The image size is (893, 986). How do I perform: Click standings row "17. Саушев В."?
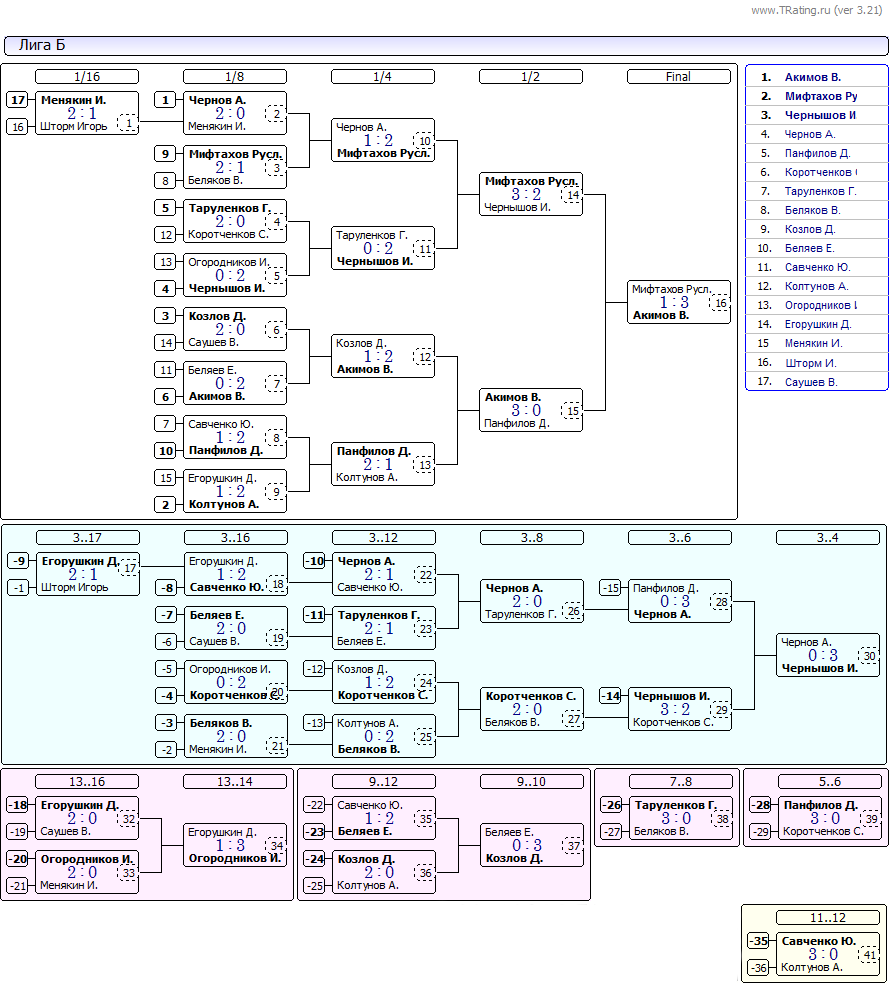pos(816,382)
